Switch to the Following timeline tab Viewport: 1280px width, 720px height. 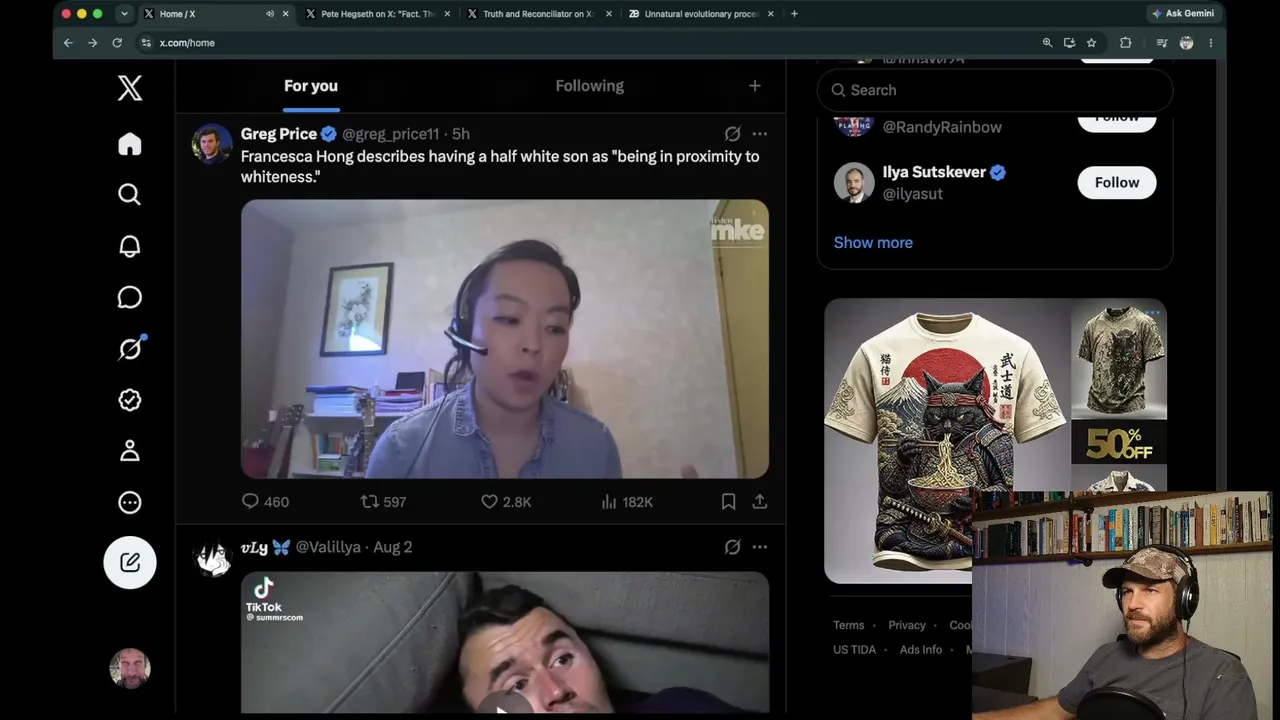589,86
